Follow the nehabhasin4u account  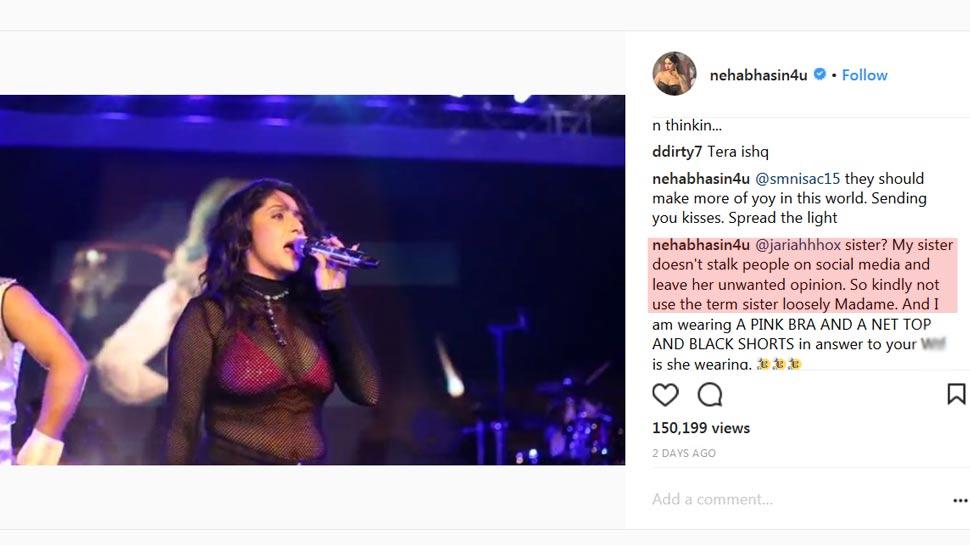click(864, 75)
